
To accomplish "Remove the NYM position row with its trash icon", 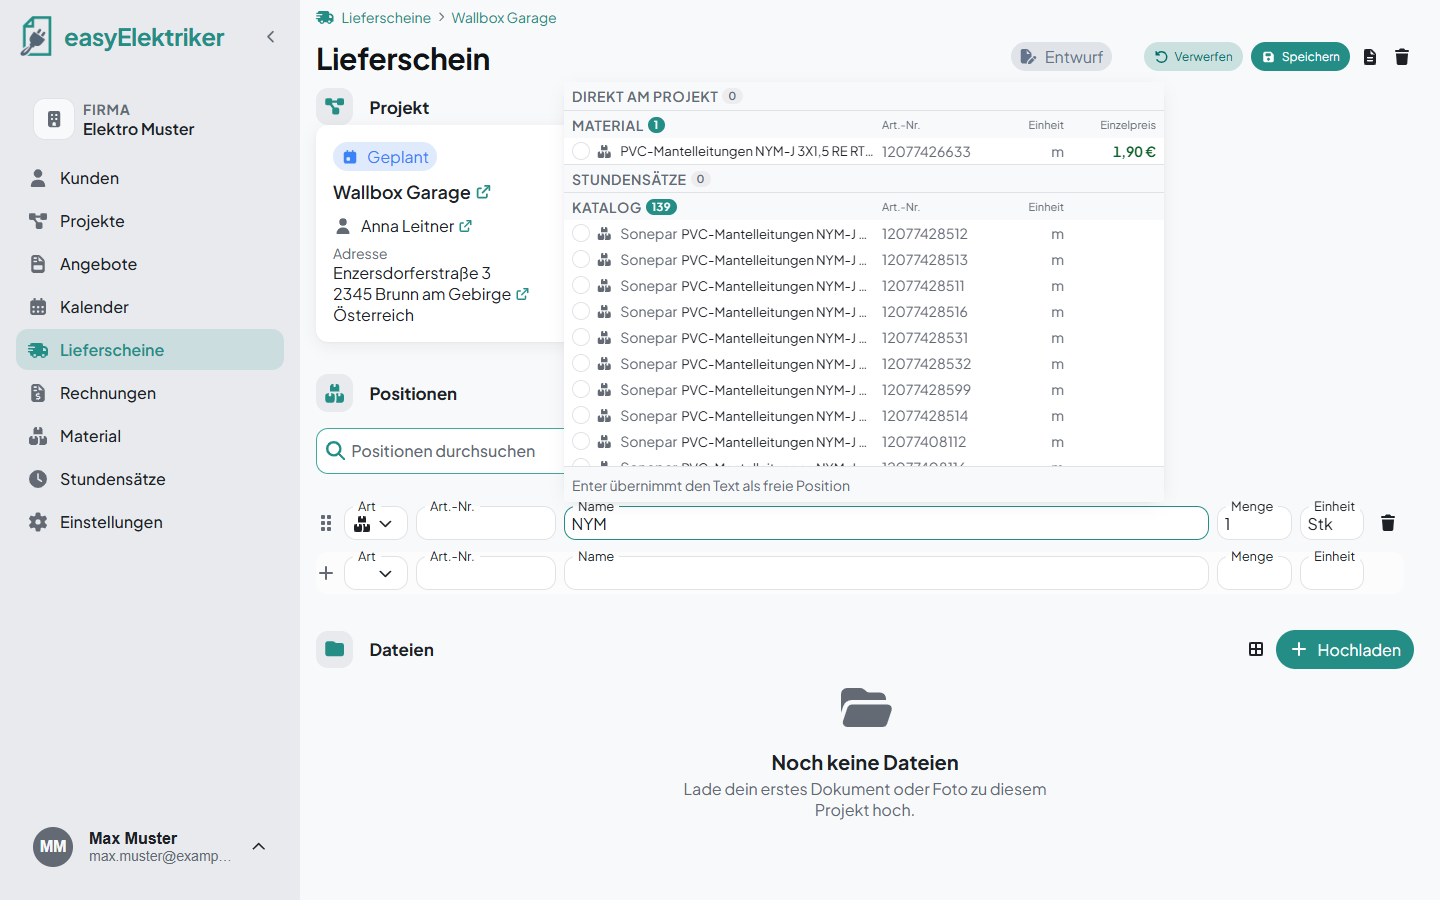I will pos(1388,523).
